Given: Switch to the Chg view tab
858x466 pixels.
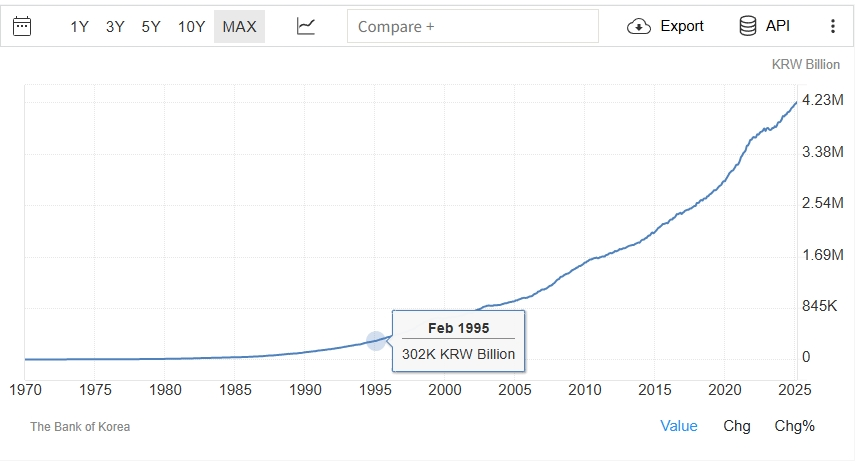Looking at the screenshot, I should click(x=737, y=426).
